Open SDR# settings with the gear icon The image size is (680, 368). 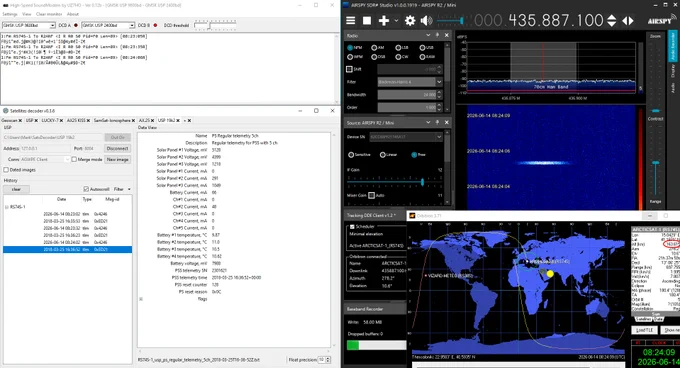tap(410, 20)
